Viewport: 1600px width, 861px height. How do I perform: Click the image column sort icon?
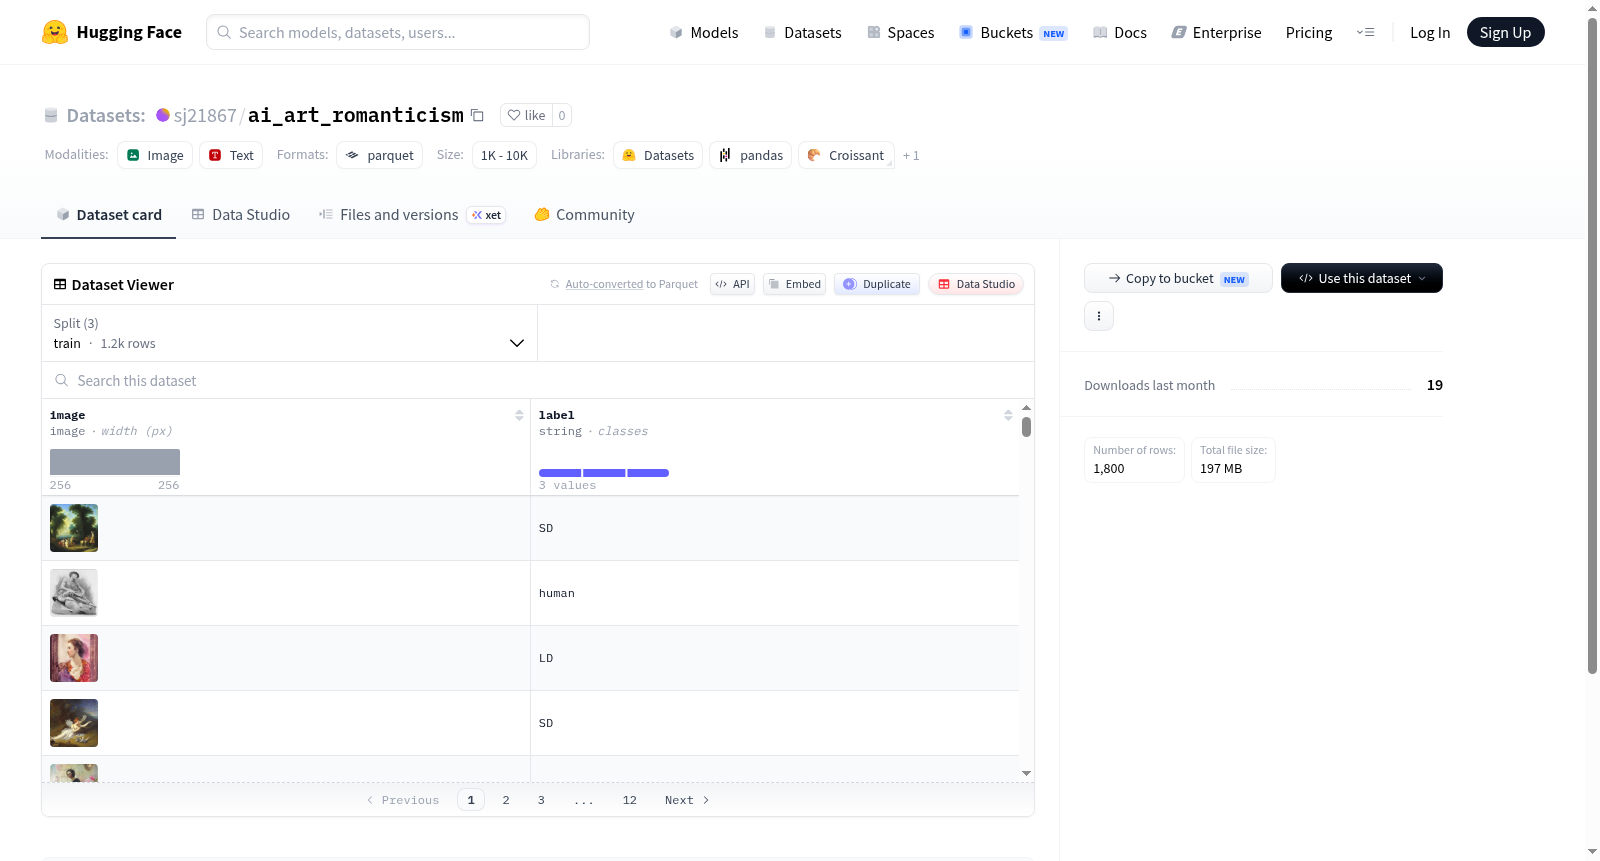pos(519,415)
